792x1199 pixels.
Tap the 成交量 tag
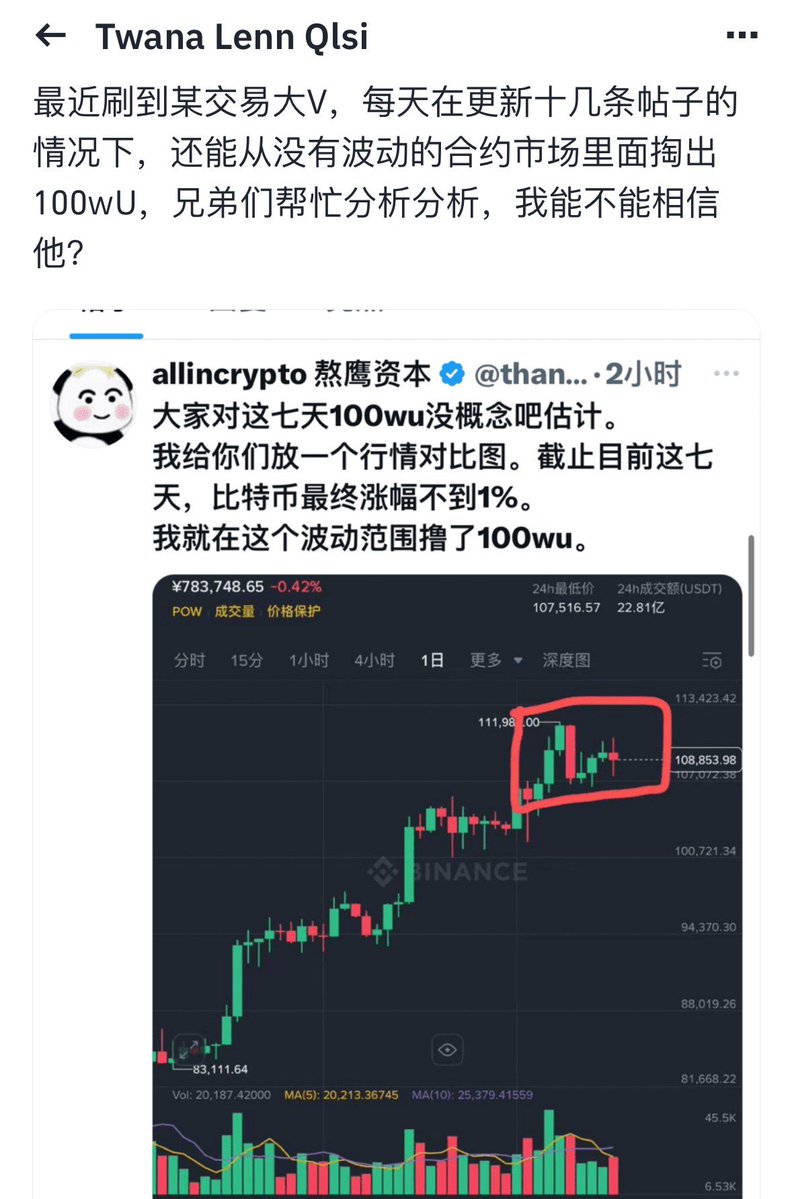click(234, 611)
